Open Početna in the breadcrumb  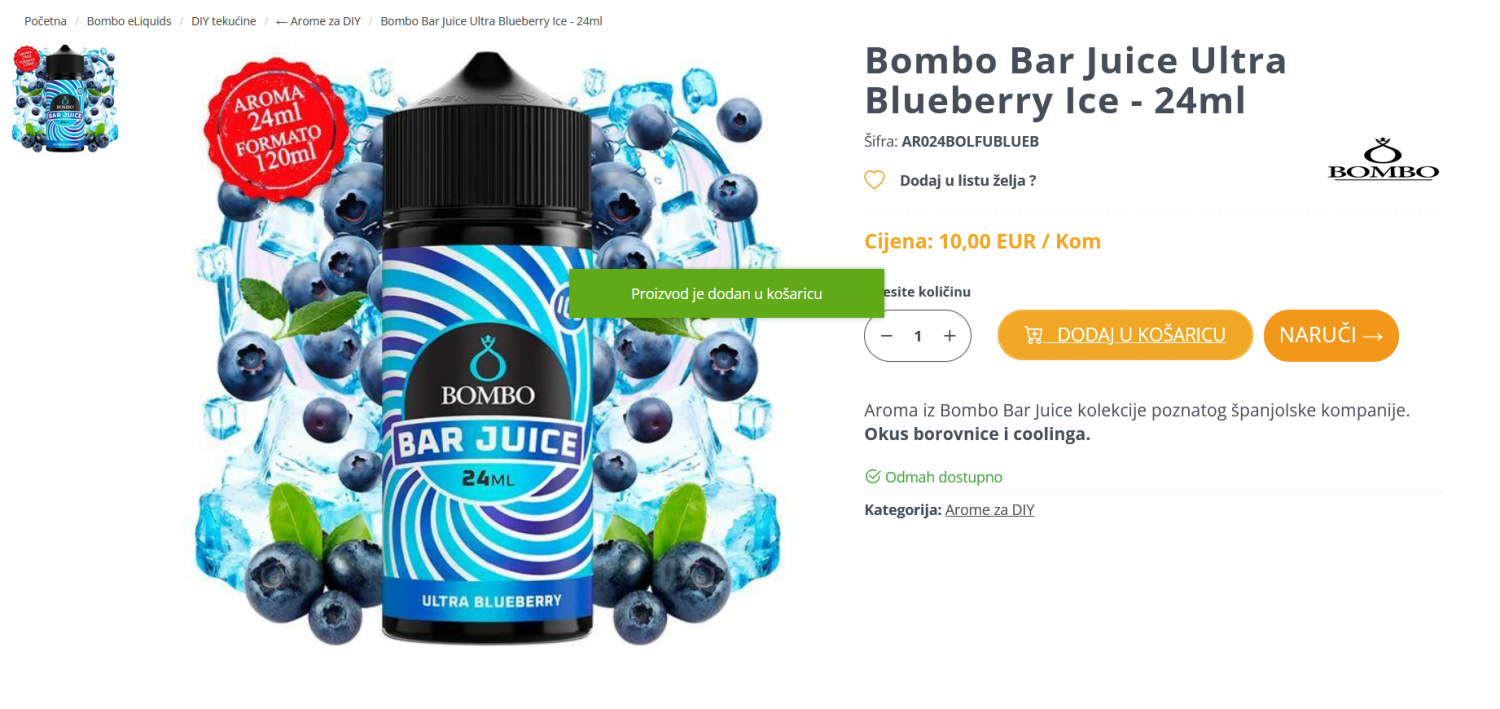pos(46,21)
